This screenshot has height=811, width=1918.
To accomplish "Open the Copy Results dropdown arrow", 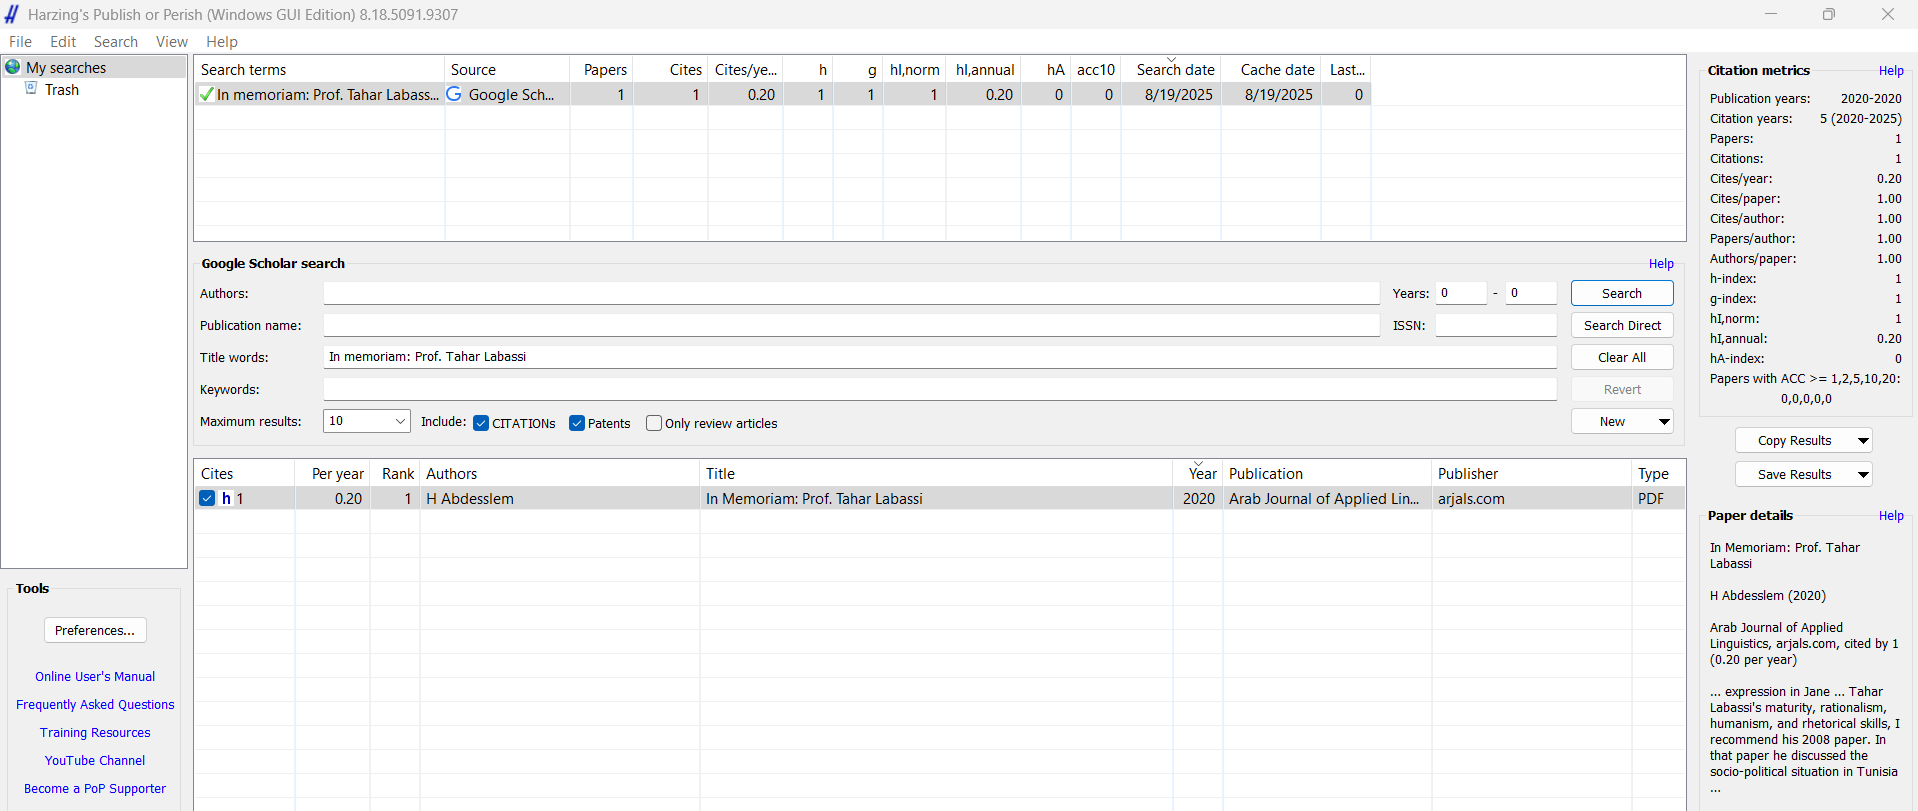I will tap(1863, 440).
